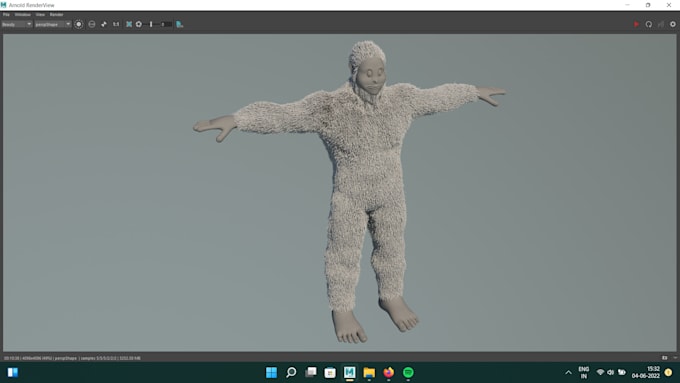
Task: Click the Maya icon in the taskbar
Action: click(350, 372)
